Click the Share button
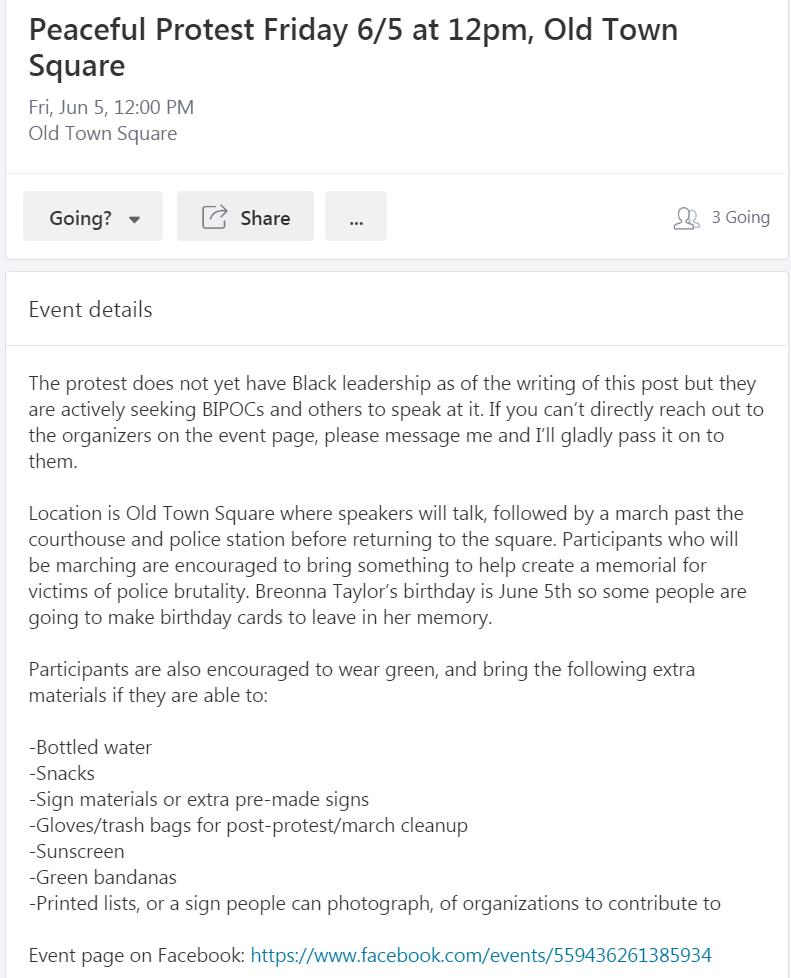Screen dimensions: 791x978 coord(245,217)
